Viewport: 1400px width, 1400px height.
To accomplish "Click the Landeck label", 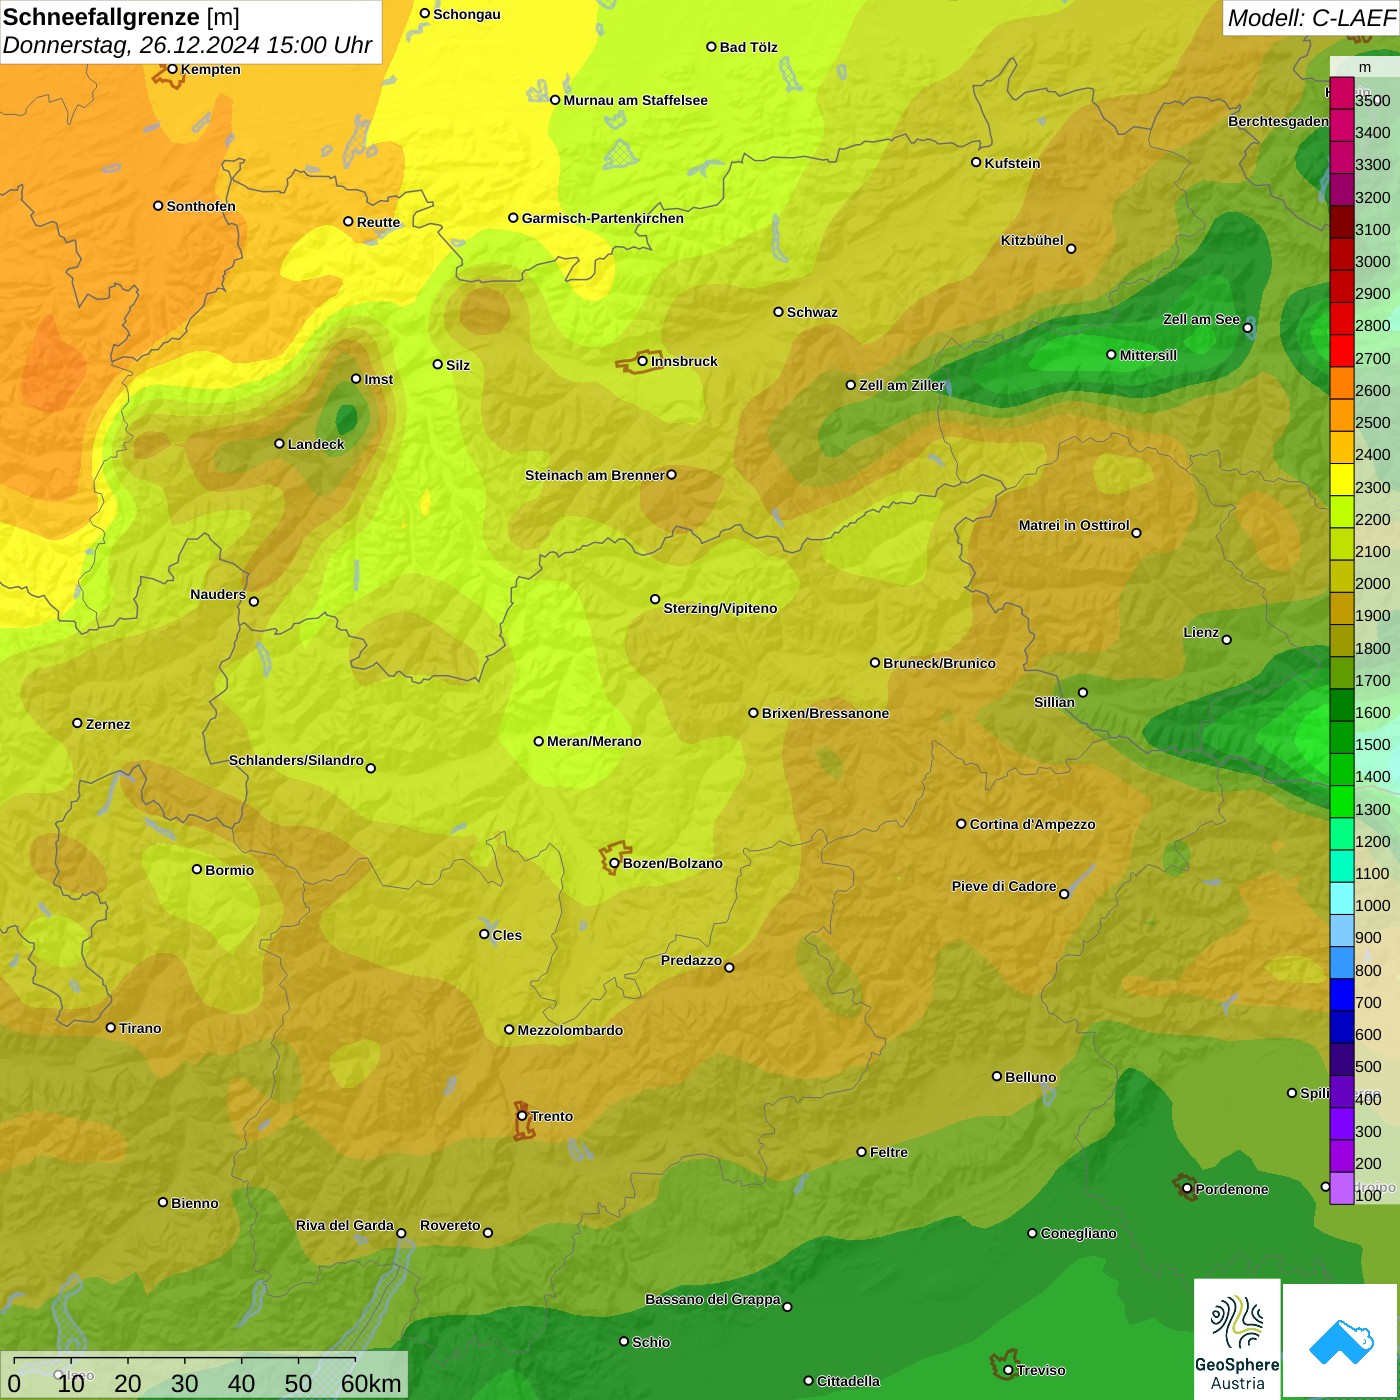I will click(x=316, y=444).
